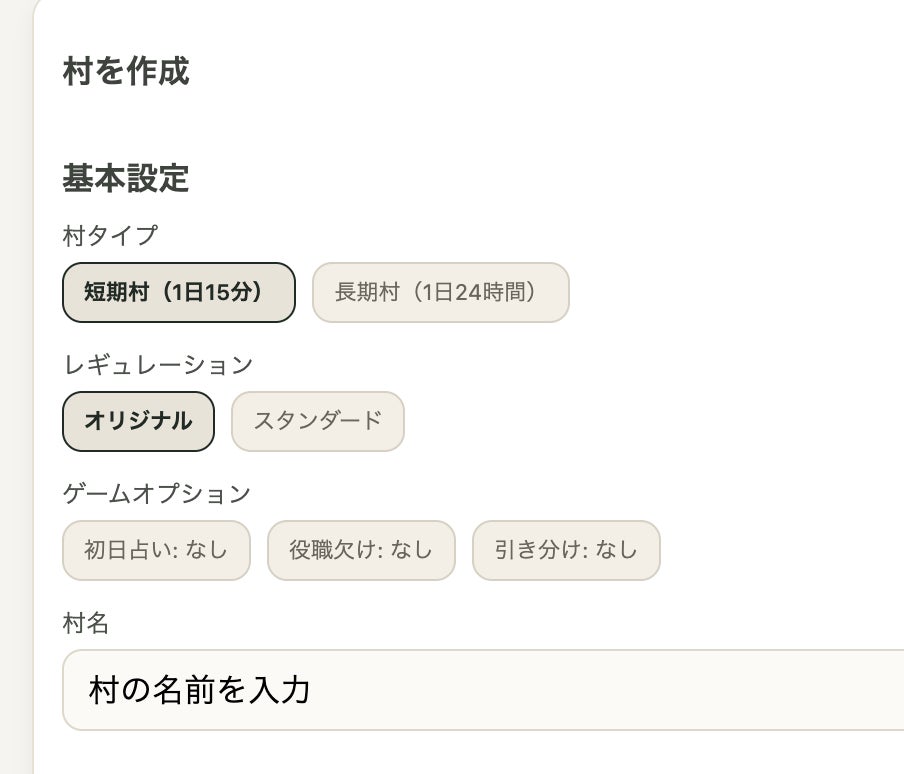The height and width of the screenshot is (774, 904).
Task: Toggle the 引き分け: なし option
Action: [566, 550]
